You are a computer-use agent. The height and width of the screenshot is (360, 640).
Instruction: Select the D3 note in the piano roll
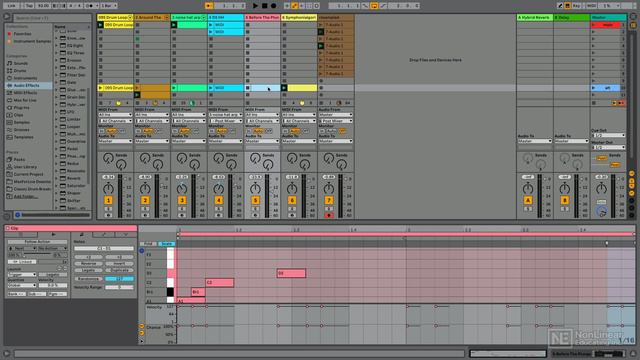(291, 273)
